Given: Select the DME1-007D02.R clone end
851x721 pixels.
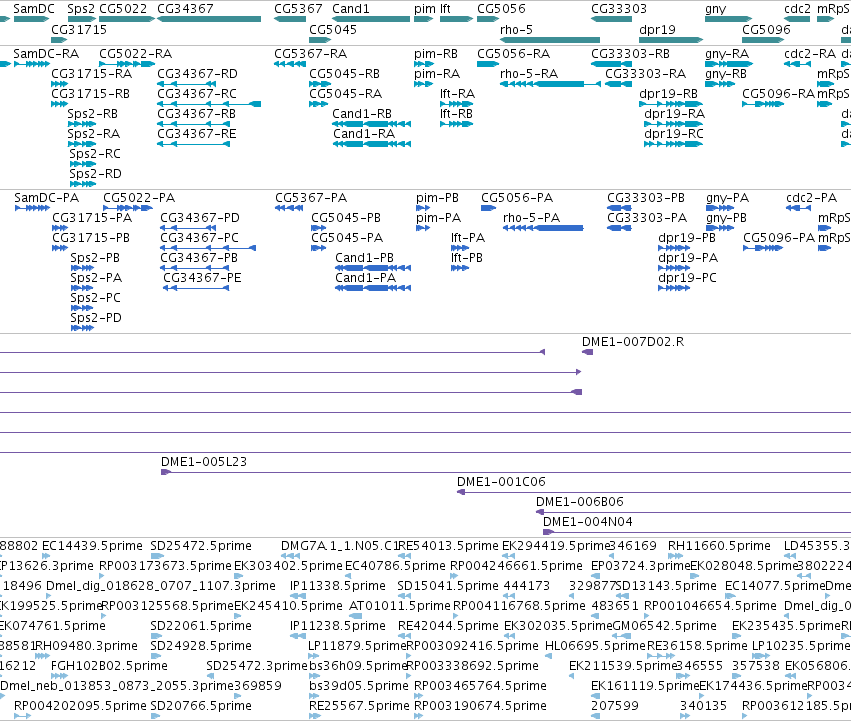Looking at the screenshot, I should pos(587,352).
